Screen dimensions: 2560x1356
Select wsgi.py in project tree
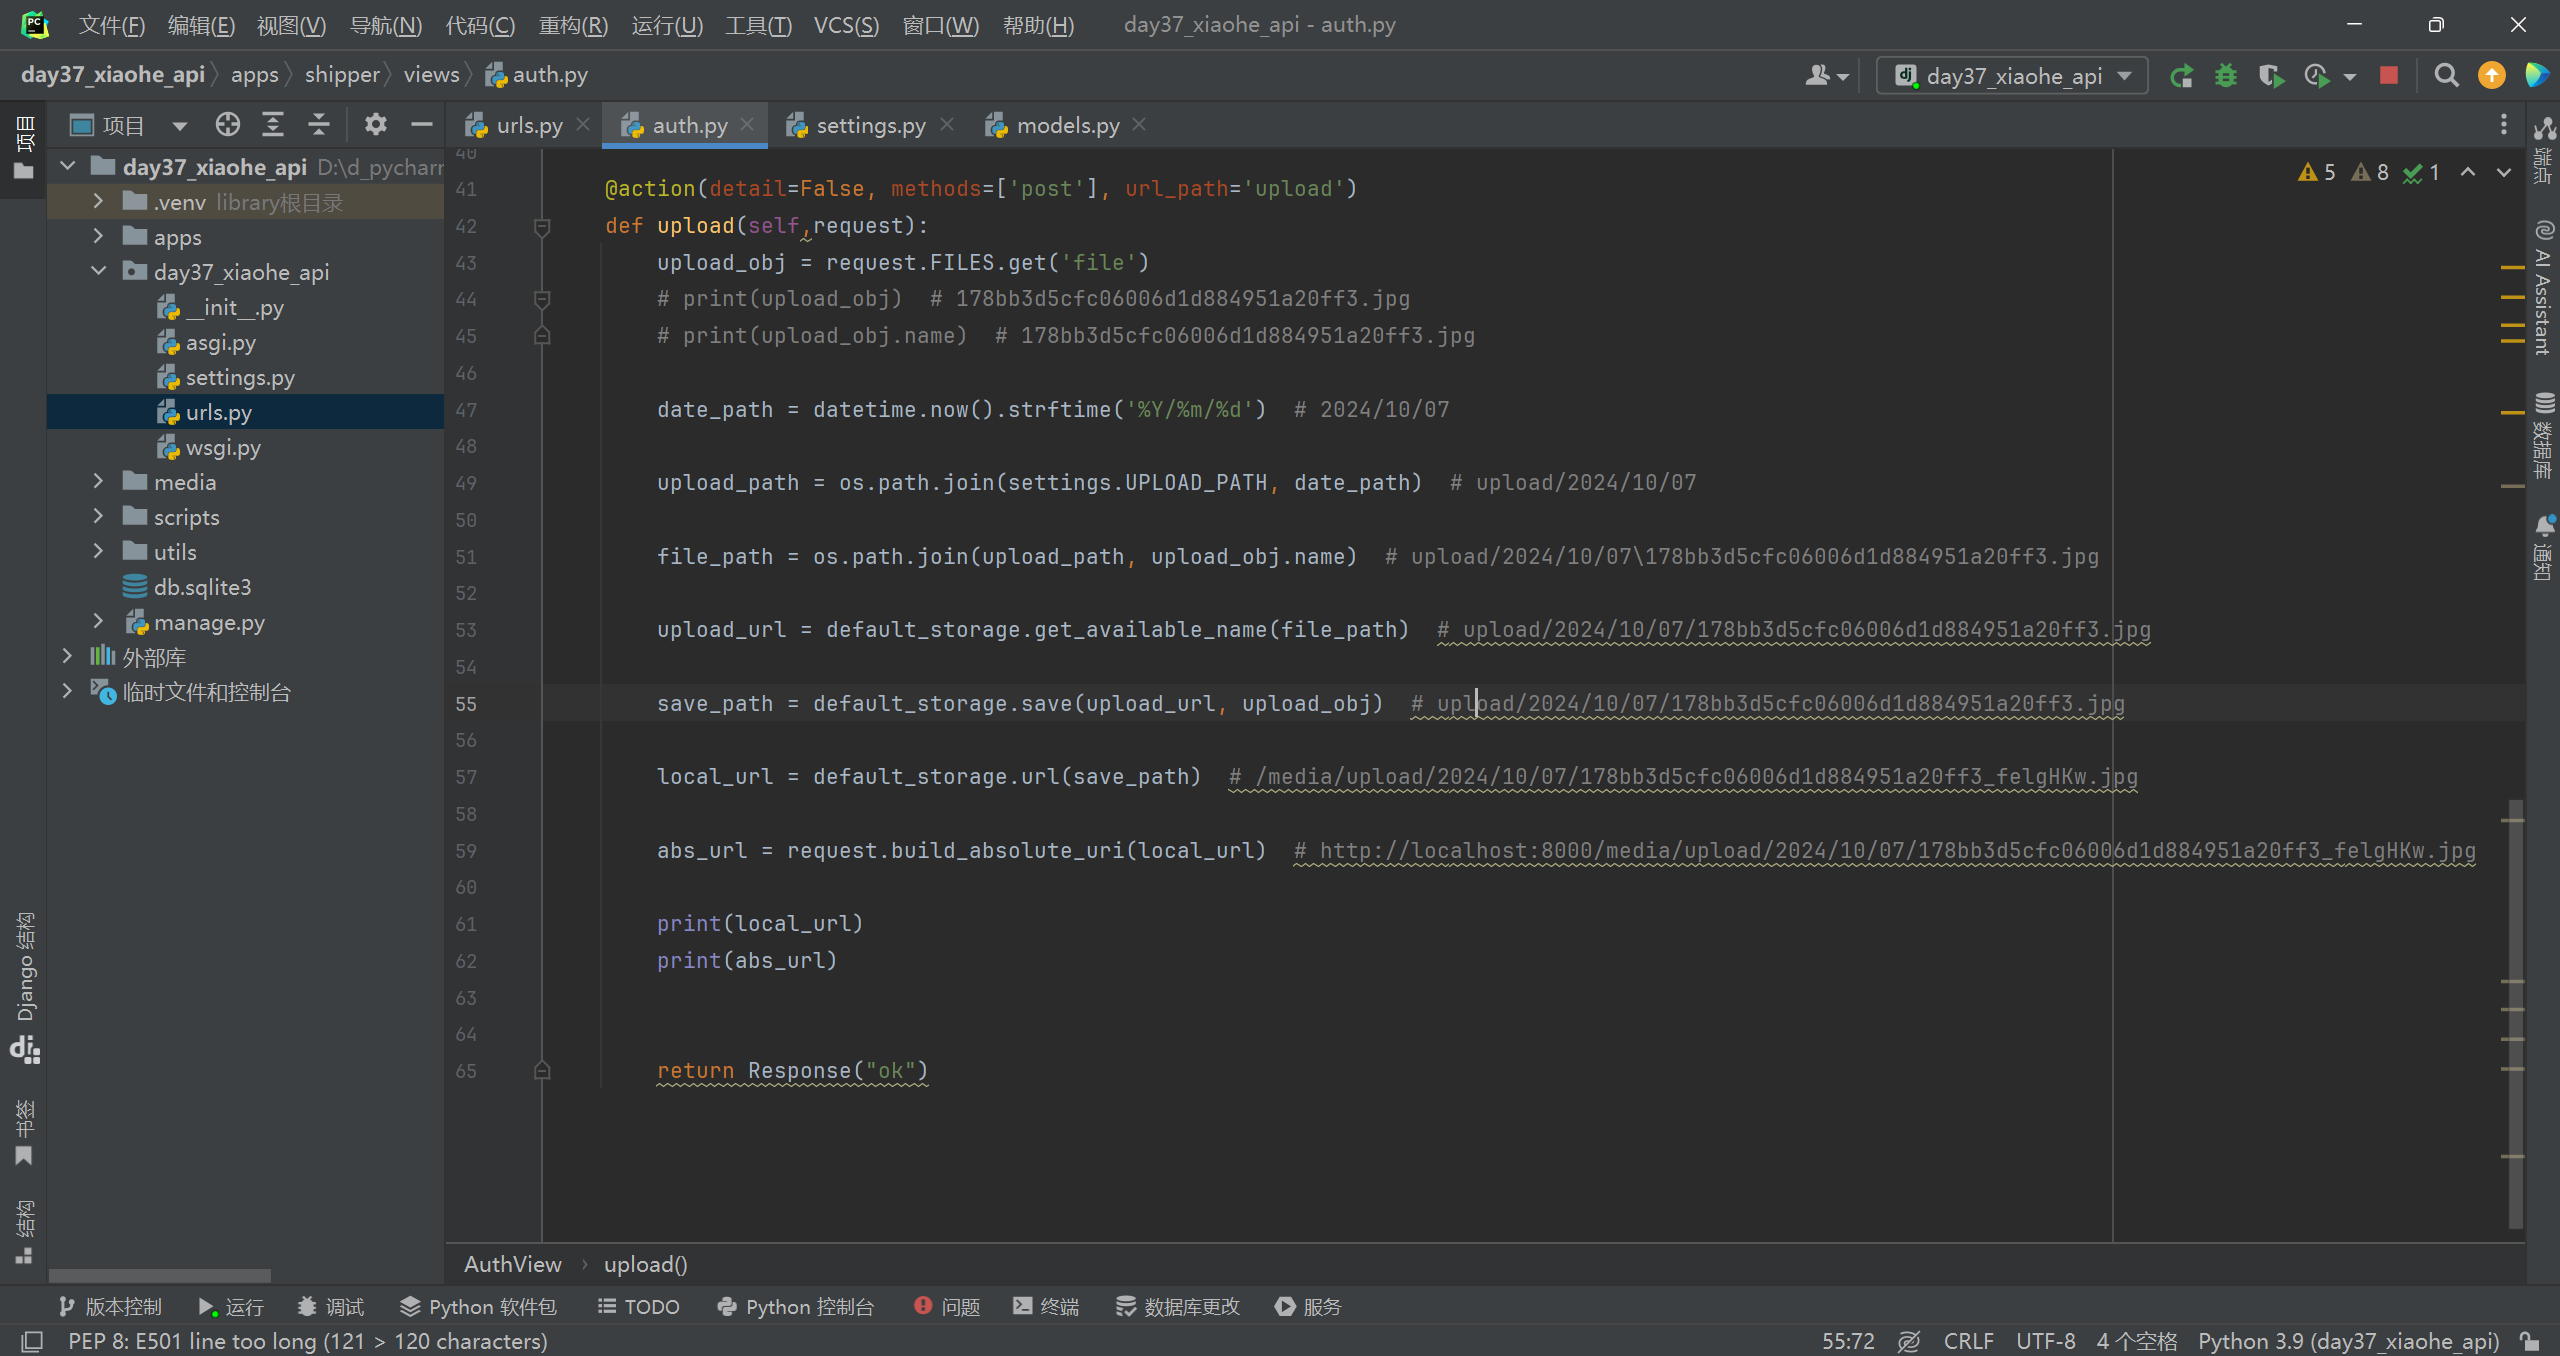223,447
